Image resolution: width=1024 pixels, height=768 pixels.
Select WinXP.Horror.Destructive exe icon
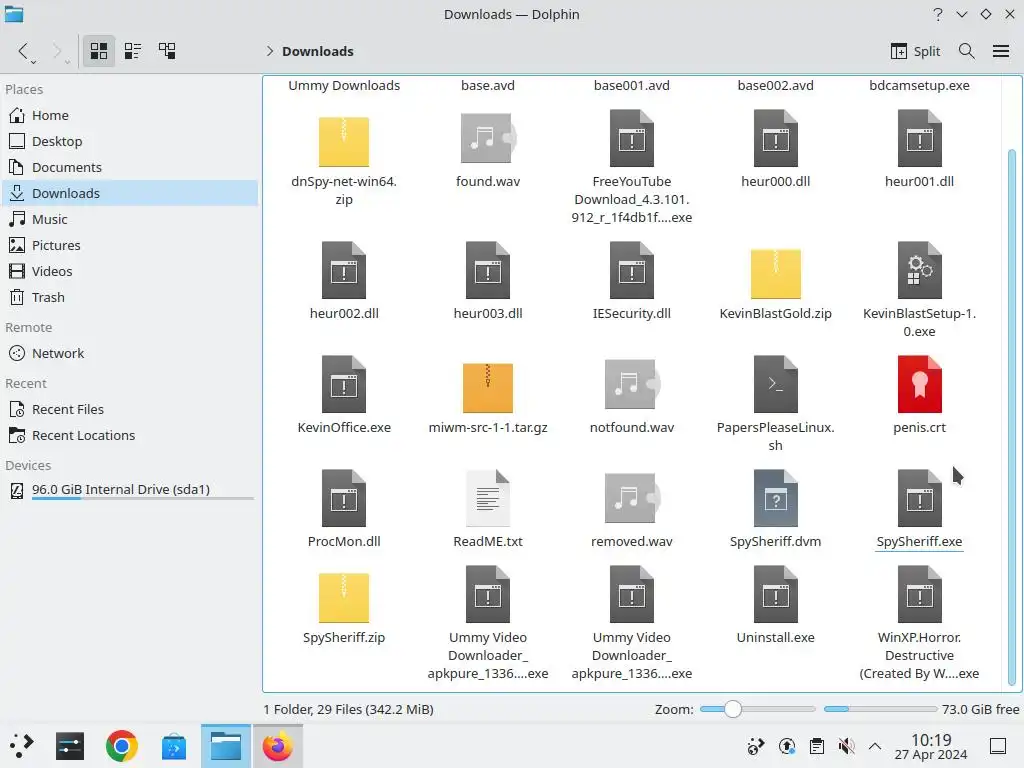pos(919,594)
